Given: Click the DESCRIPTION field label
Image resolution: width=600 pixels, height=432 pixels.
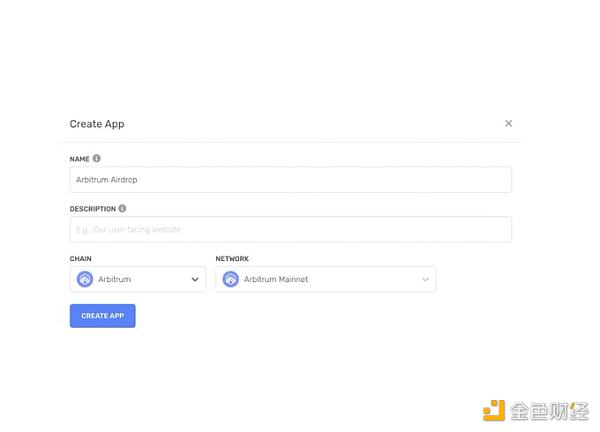Looking at the screenshot, I should tap(92, 209).
